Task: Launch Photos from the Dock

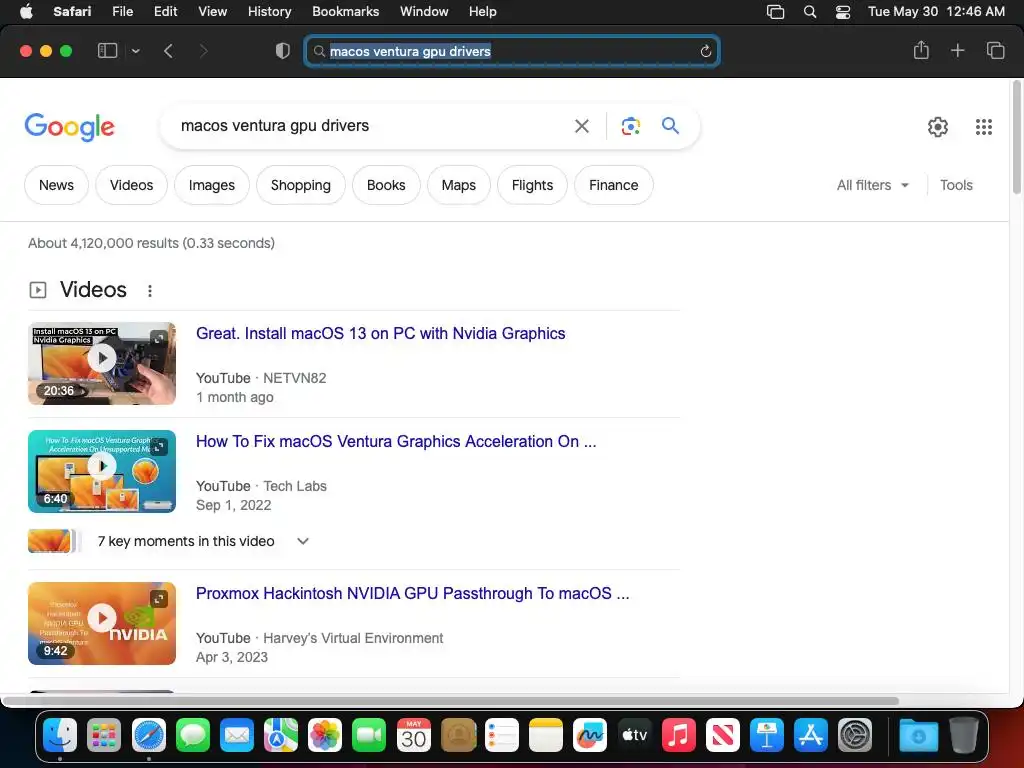Action: [325, 735]
